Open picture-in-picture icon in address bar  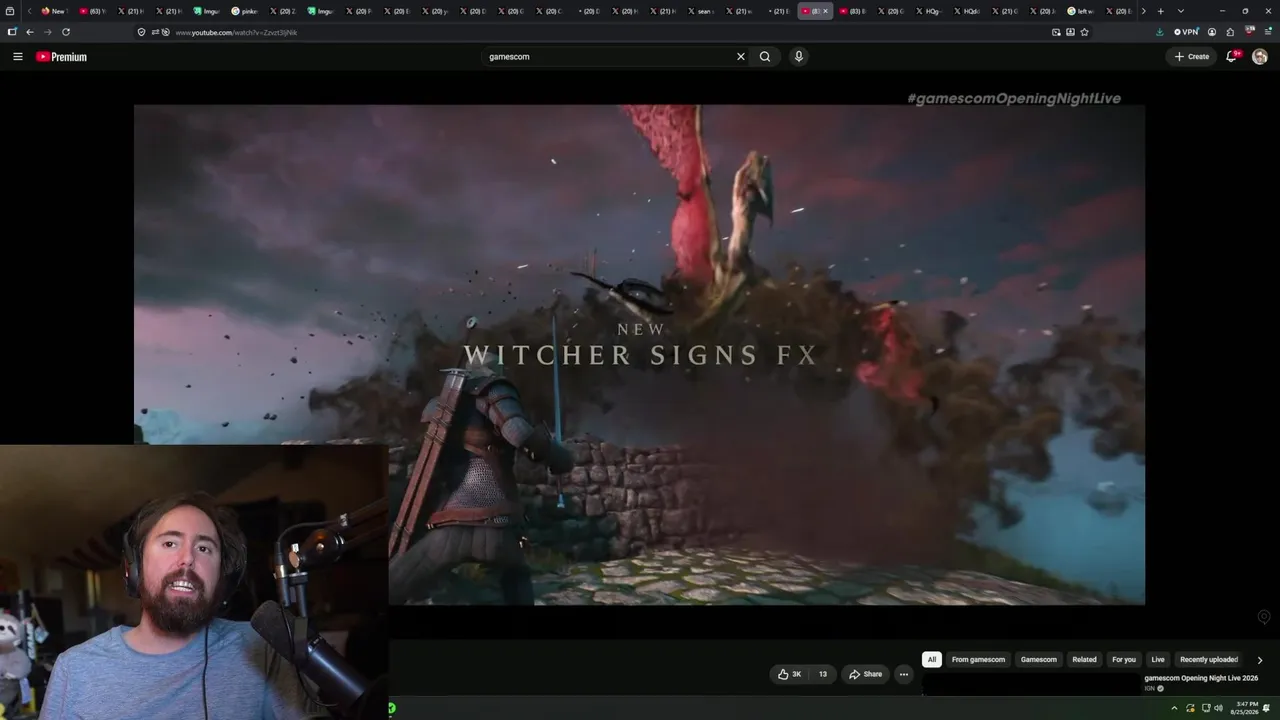point(1056,32)
